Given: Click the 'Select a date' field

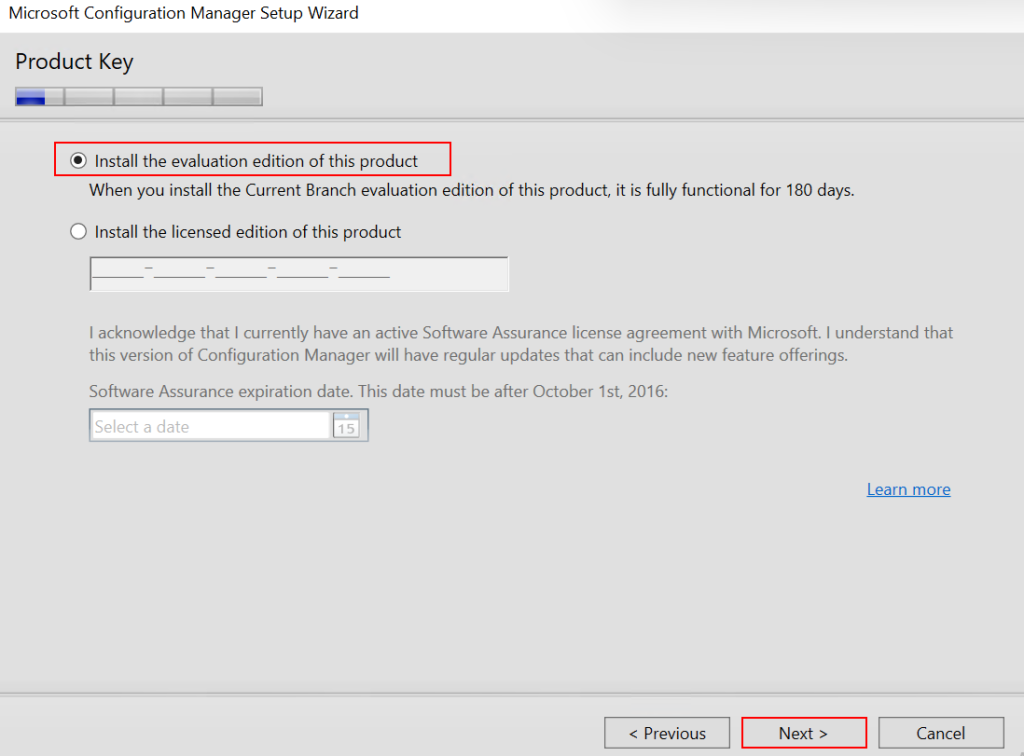Looking at the screenshot, I should point(210,426).
